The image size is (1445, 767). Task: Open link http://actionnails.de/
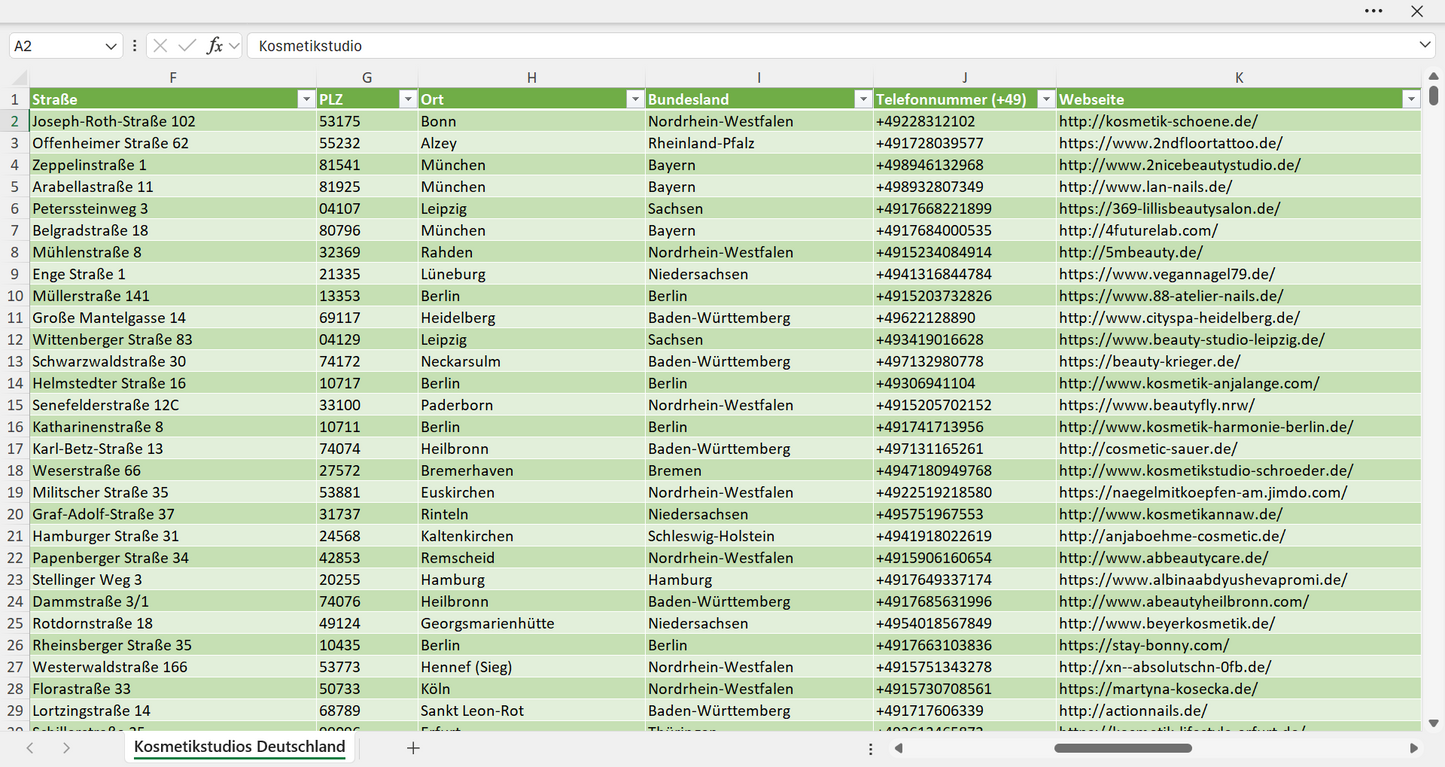(x=1133, y=711)
